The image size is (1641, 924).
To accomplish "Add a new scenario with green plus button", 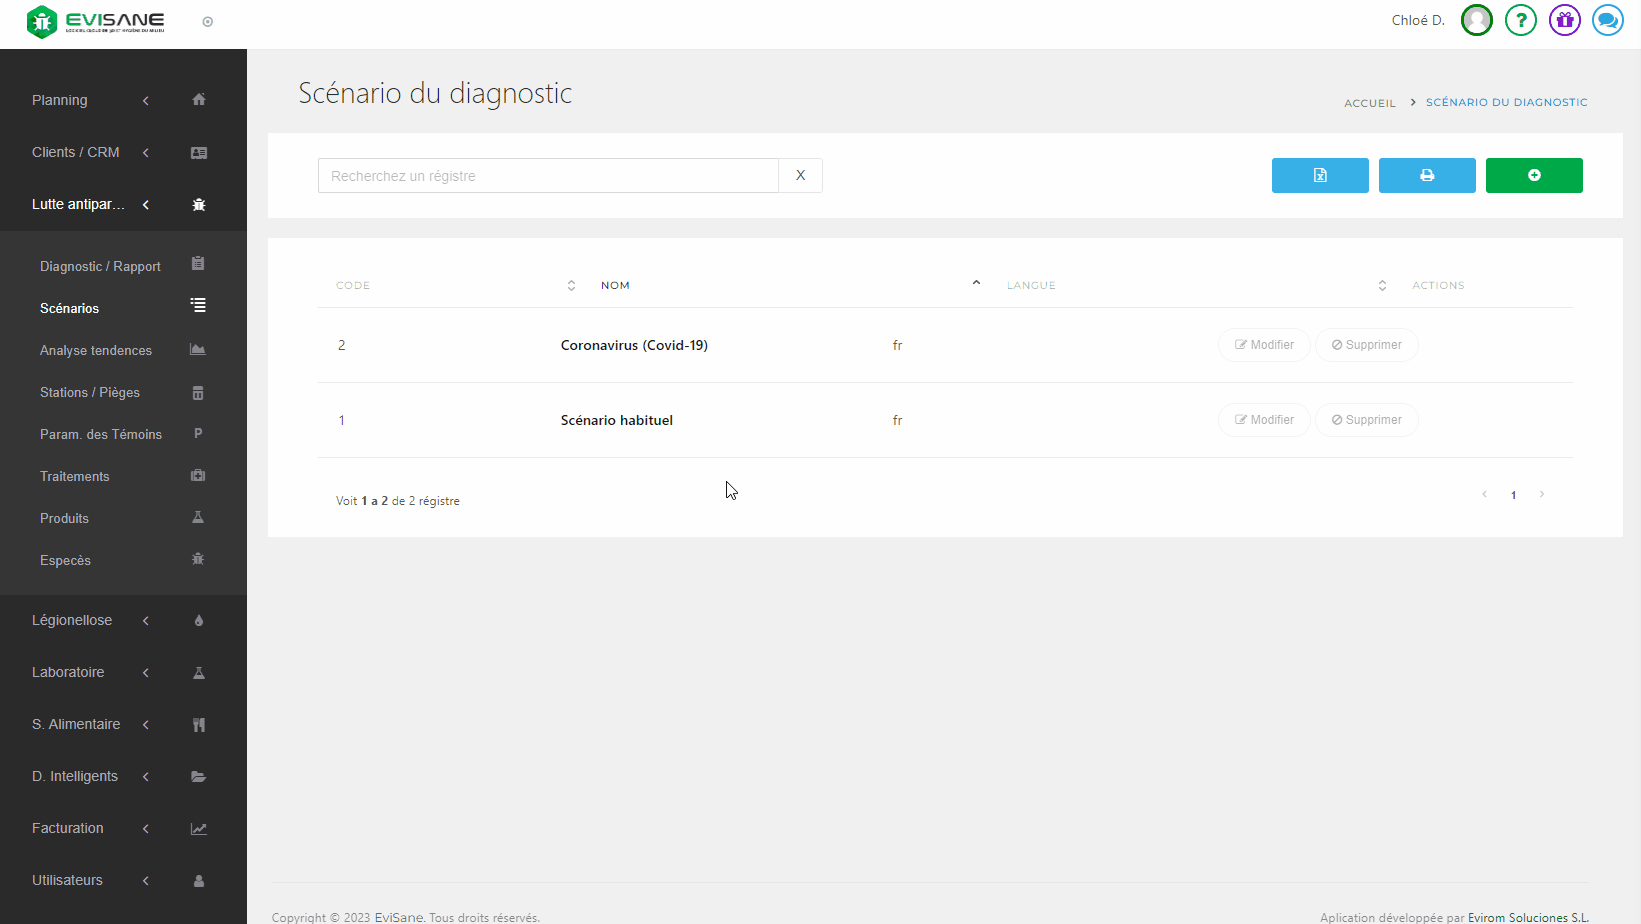I will pyautogui.click(x=1533, y=175).
